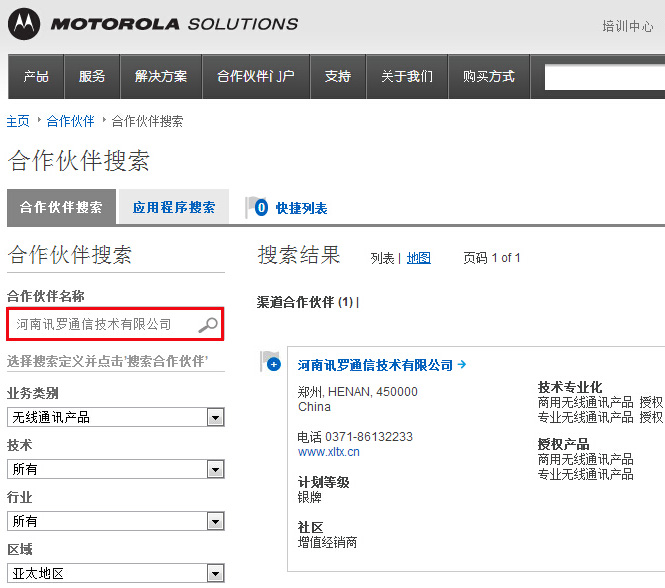Image resolution: width=665 pixels, height=588 pixels.
Task: Click the phone number 0371-86132233
Action: coord(369,437)
